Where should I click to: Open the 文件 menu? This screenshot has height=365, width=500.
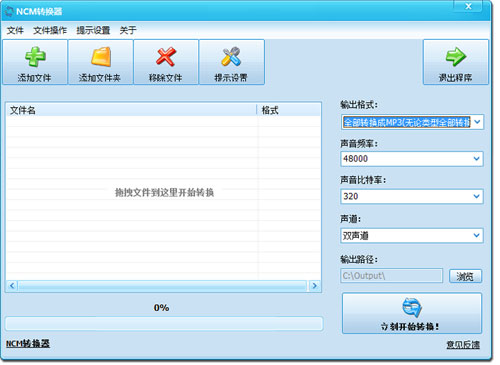click(x=15, y=30)
